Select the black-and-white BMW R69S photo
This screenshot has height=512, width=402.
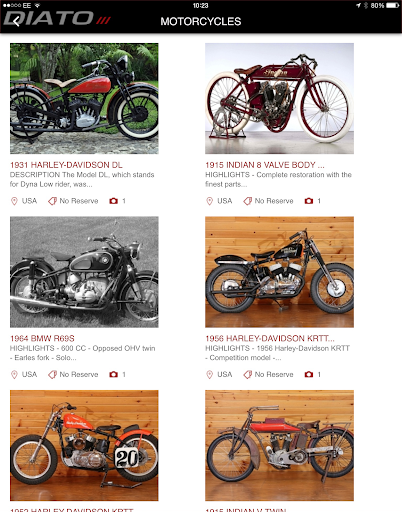point(84,272)
